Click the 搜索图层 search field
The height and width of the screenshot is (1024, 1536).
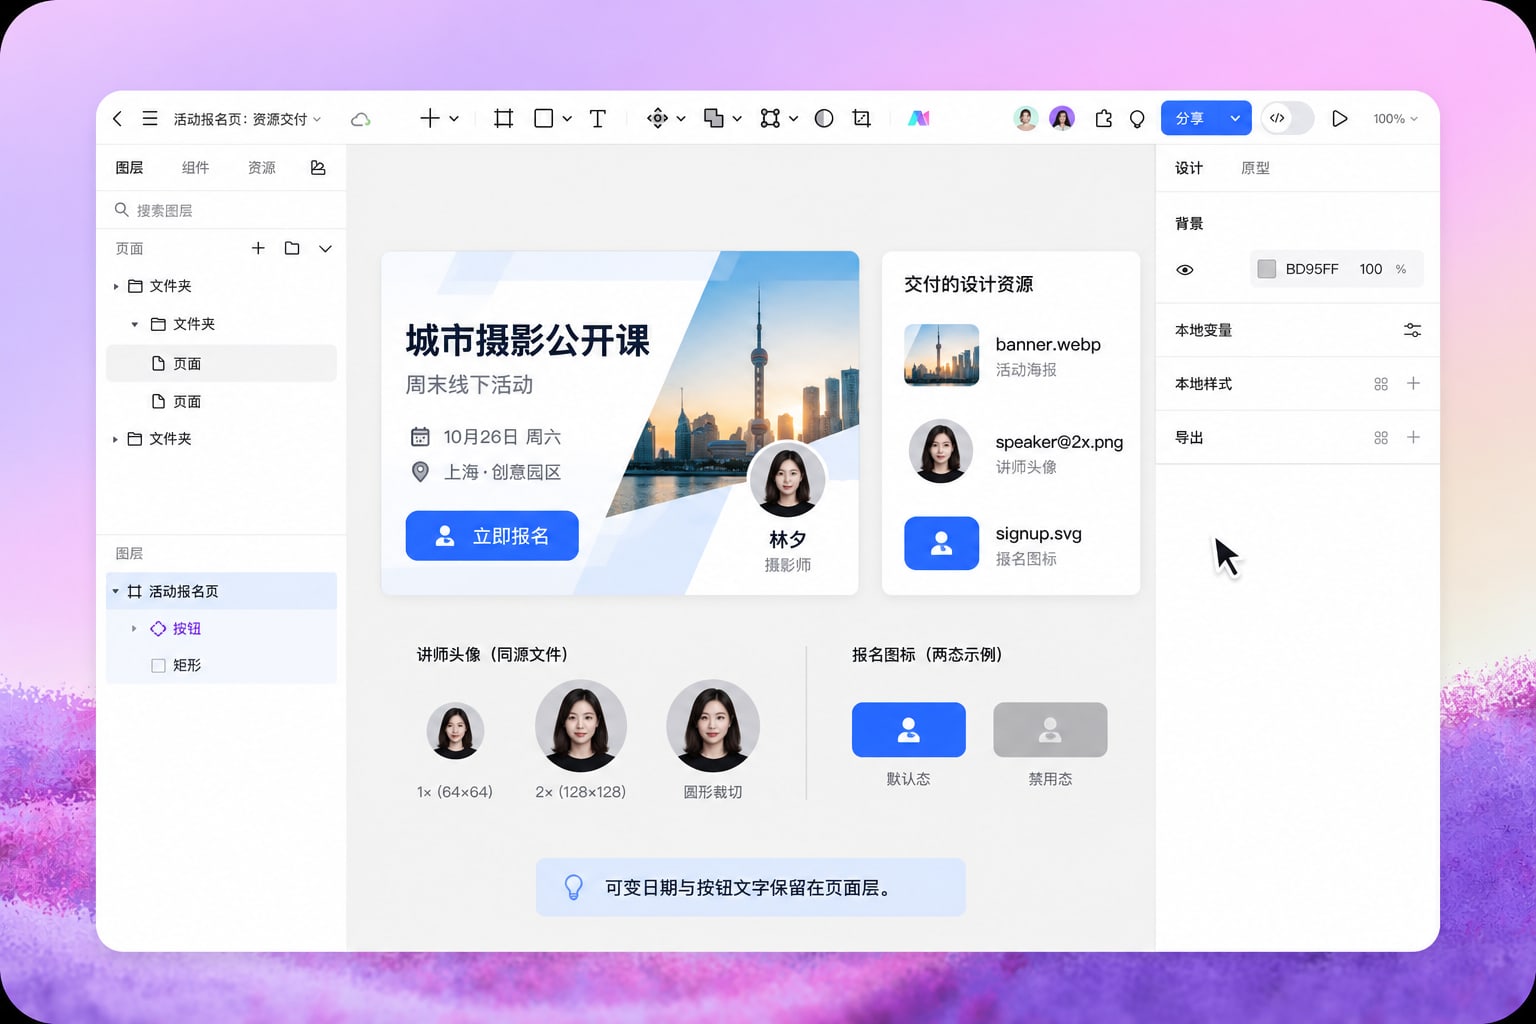coord(222,210)
